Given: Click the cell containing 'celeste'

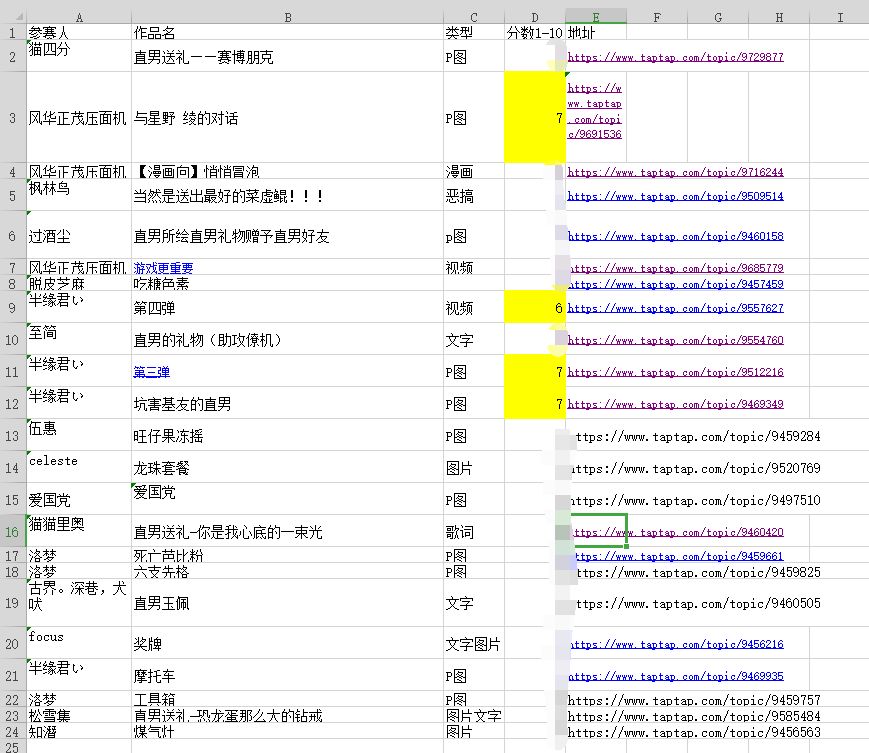Looking at the screenshot, I should (x=78, y=468).
